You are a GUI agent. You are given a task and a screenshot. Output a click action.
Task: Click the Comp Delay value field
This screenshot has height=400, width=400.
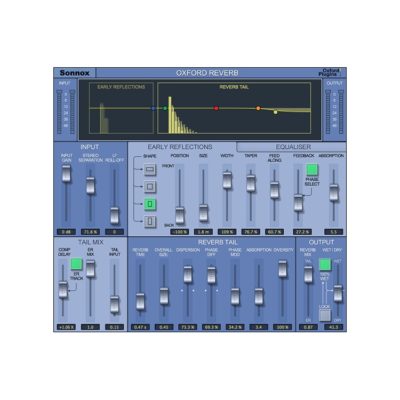66,327
